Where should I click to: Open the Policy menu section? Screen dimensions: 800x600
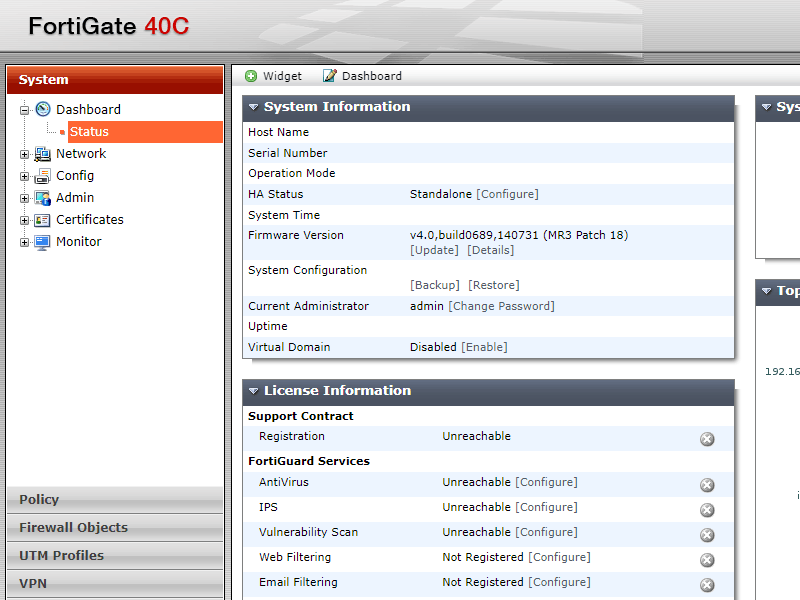click(115, 499)
